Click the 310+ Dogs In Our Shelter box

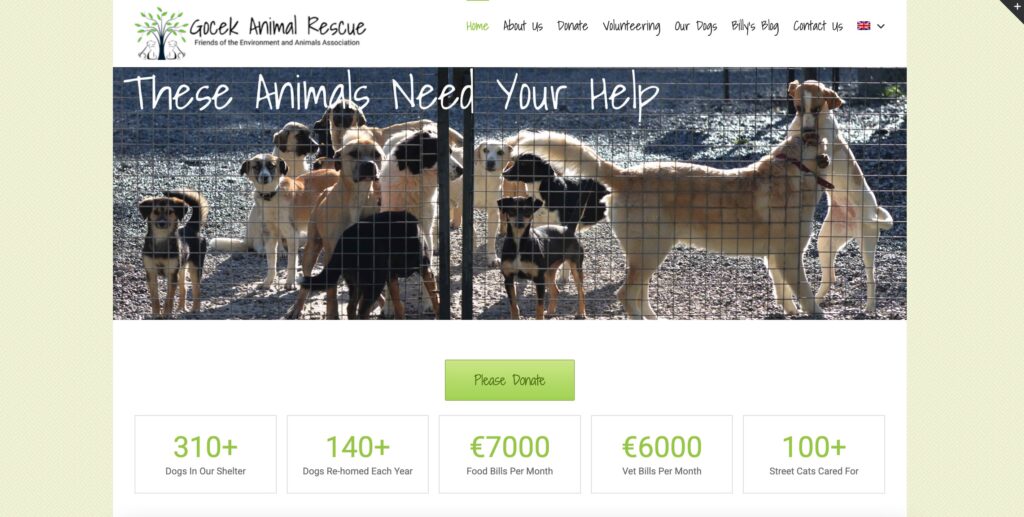pyautogui.click(x=205, y=454)
